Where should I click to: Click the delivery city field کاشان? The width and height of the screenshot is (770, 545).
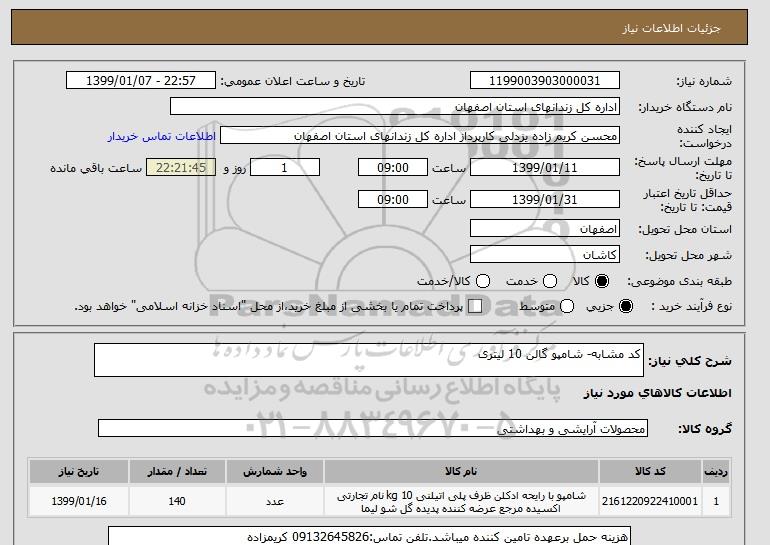(x=545, y=254)
